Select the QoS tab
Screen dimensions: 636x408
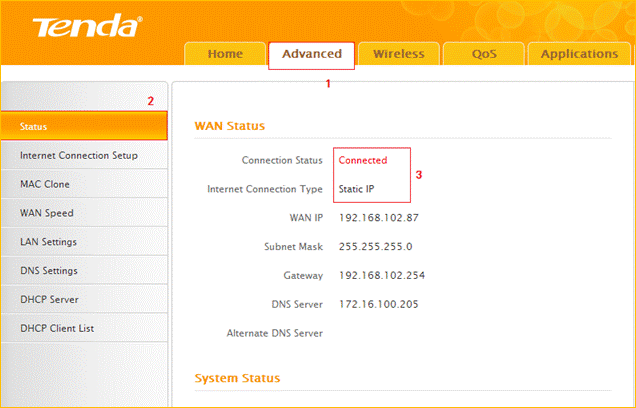pos(484,54)
